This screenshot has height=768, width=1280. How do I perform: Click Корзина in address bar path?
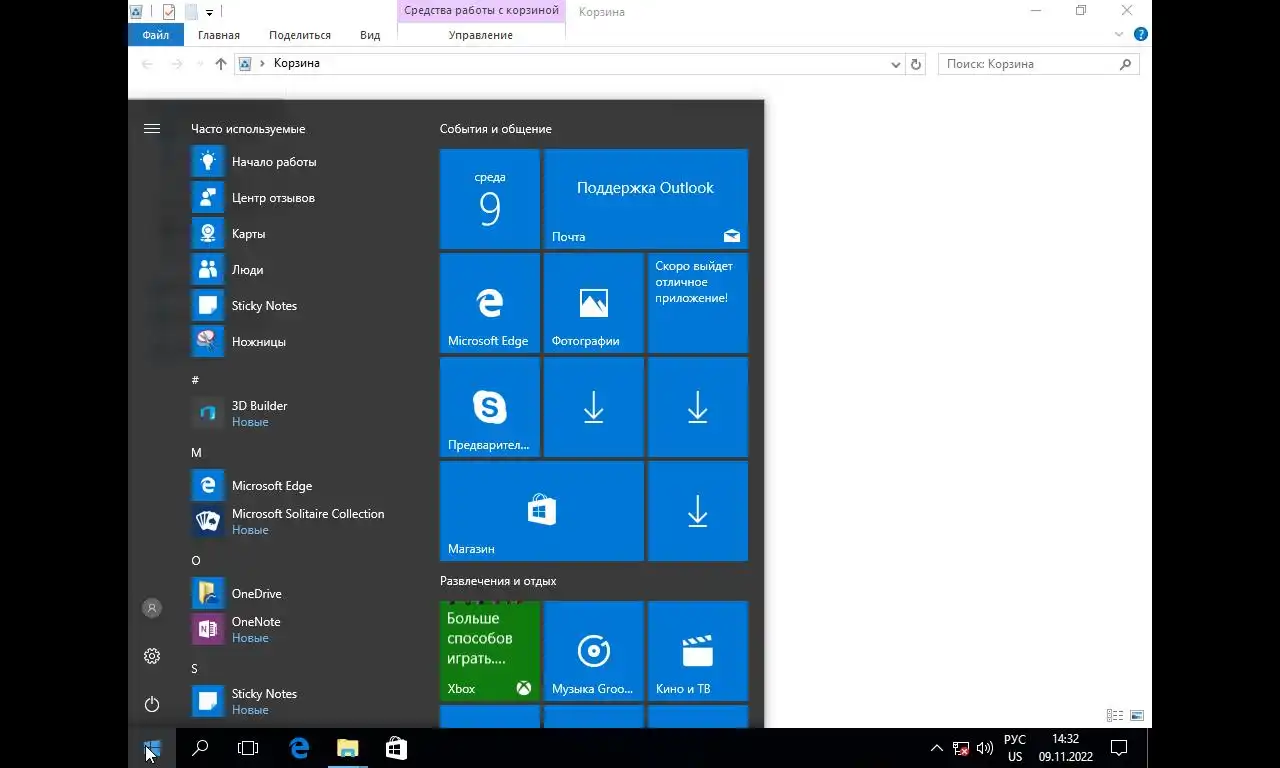(297, 63)
